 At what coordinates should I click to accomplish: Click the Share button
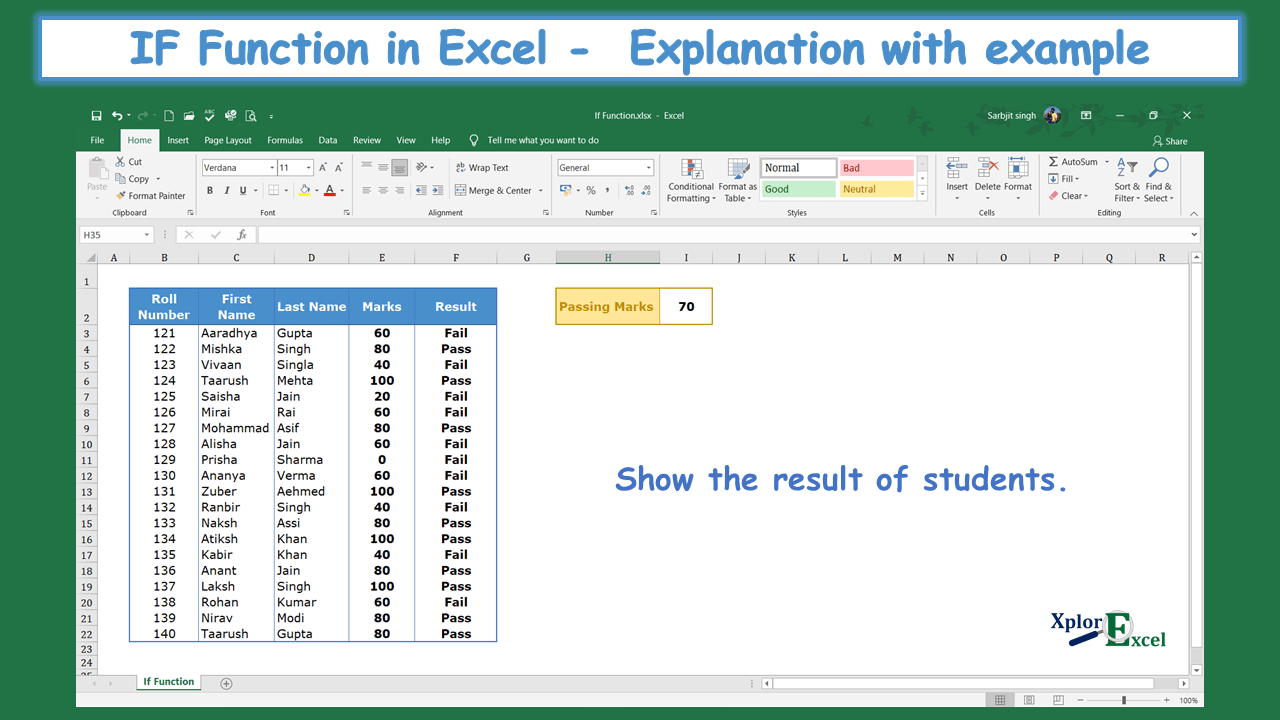coord(1170,141)
